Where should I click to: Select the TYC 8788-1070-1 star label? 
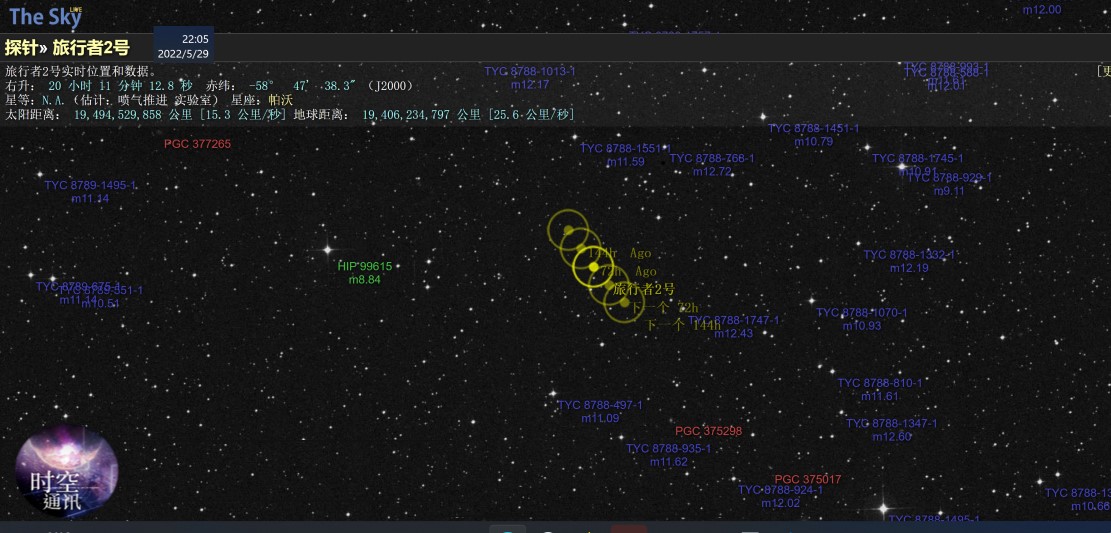coord(862,313)
